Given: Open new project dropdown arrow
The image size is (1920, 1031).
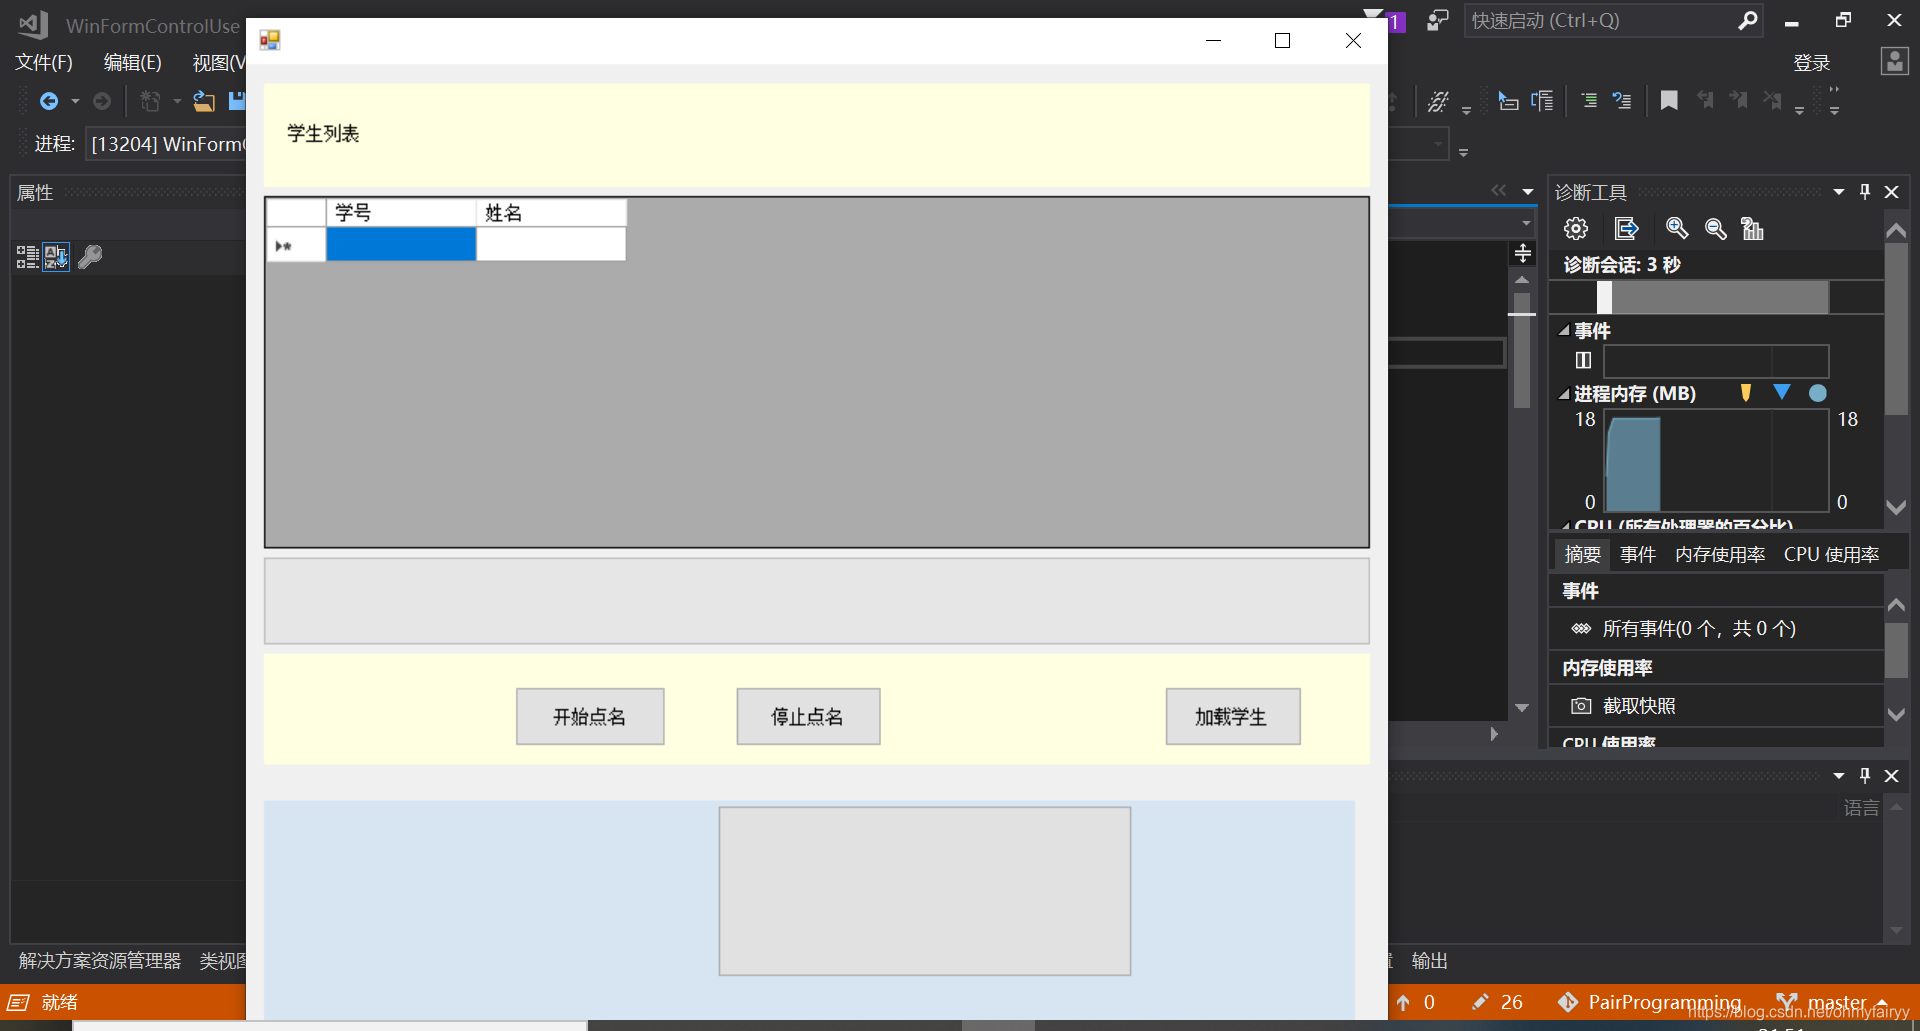Looking at the screenshot, I should [x=177, y=101].
